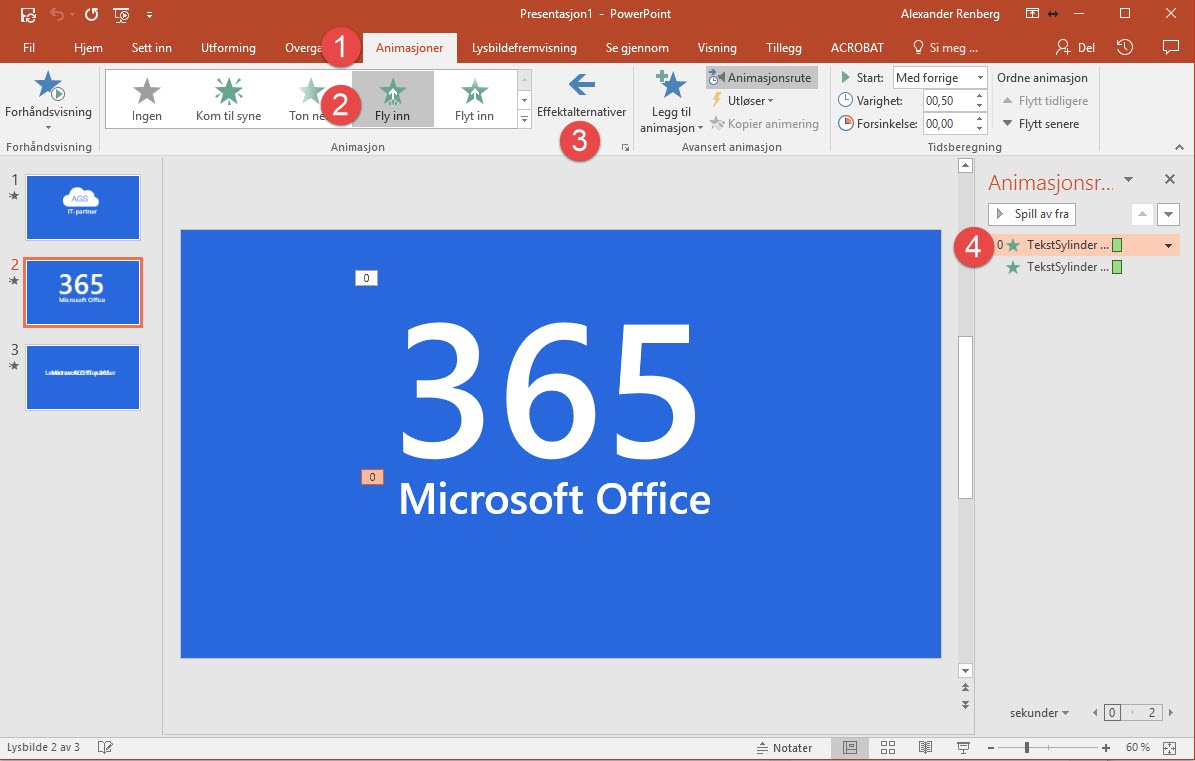Choose the Fly inn animation effect

(x=392, y=99)
